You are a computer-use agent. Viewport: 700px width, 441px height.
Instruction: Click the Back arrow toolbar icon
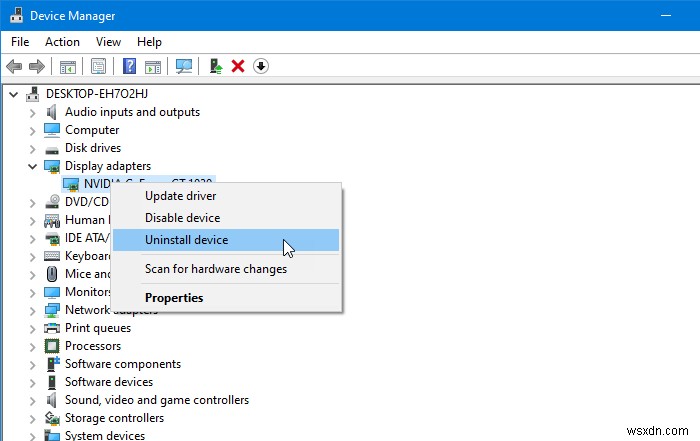click(14, 67)
